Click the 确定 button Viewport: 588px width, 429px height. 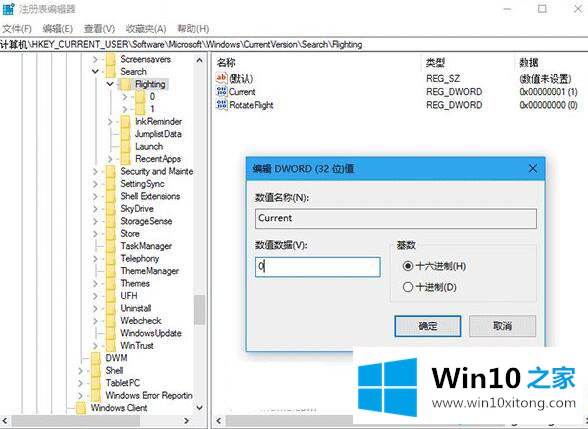point(428,326)
